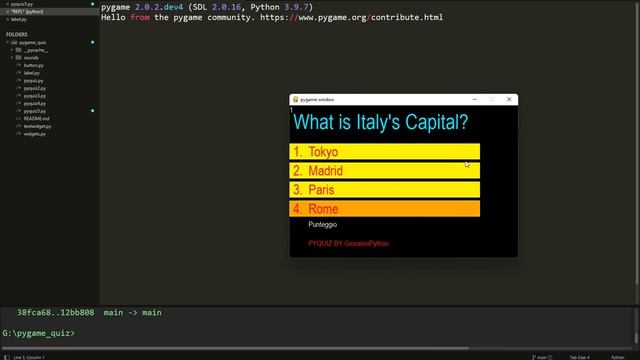This screenshot has height=360, width=640.
Task: Open pyquiz.py from the folder tree
Action: point(33,81)
